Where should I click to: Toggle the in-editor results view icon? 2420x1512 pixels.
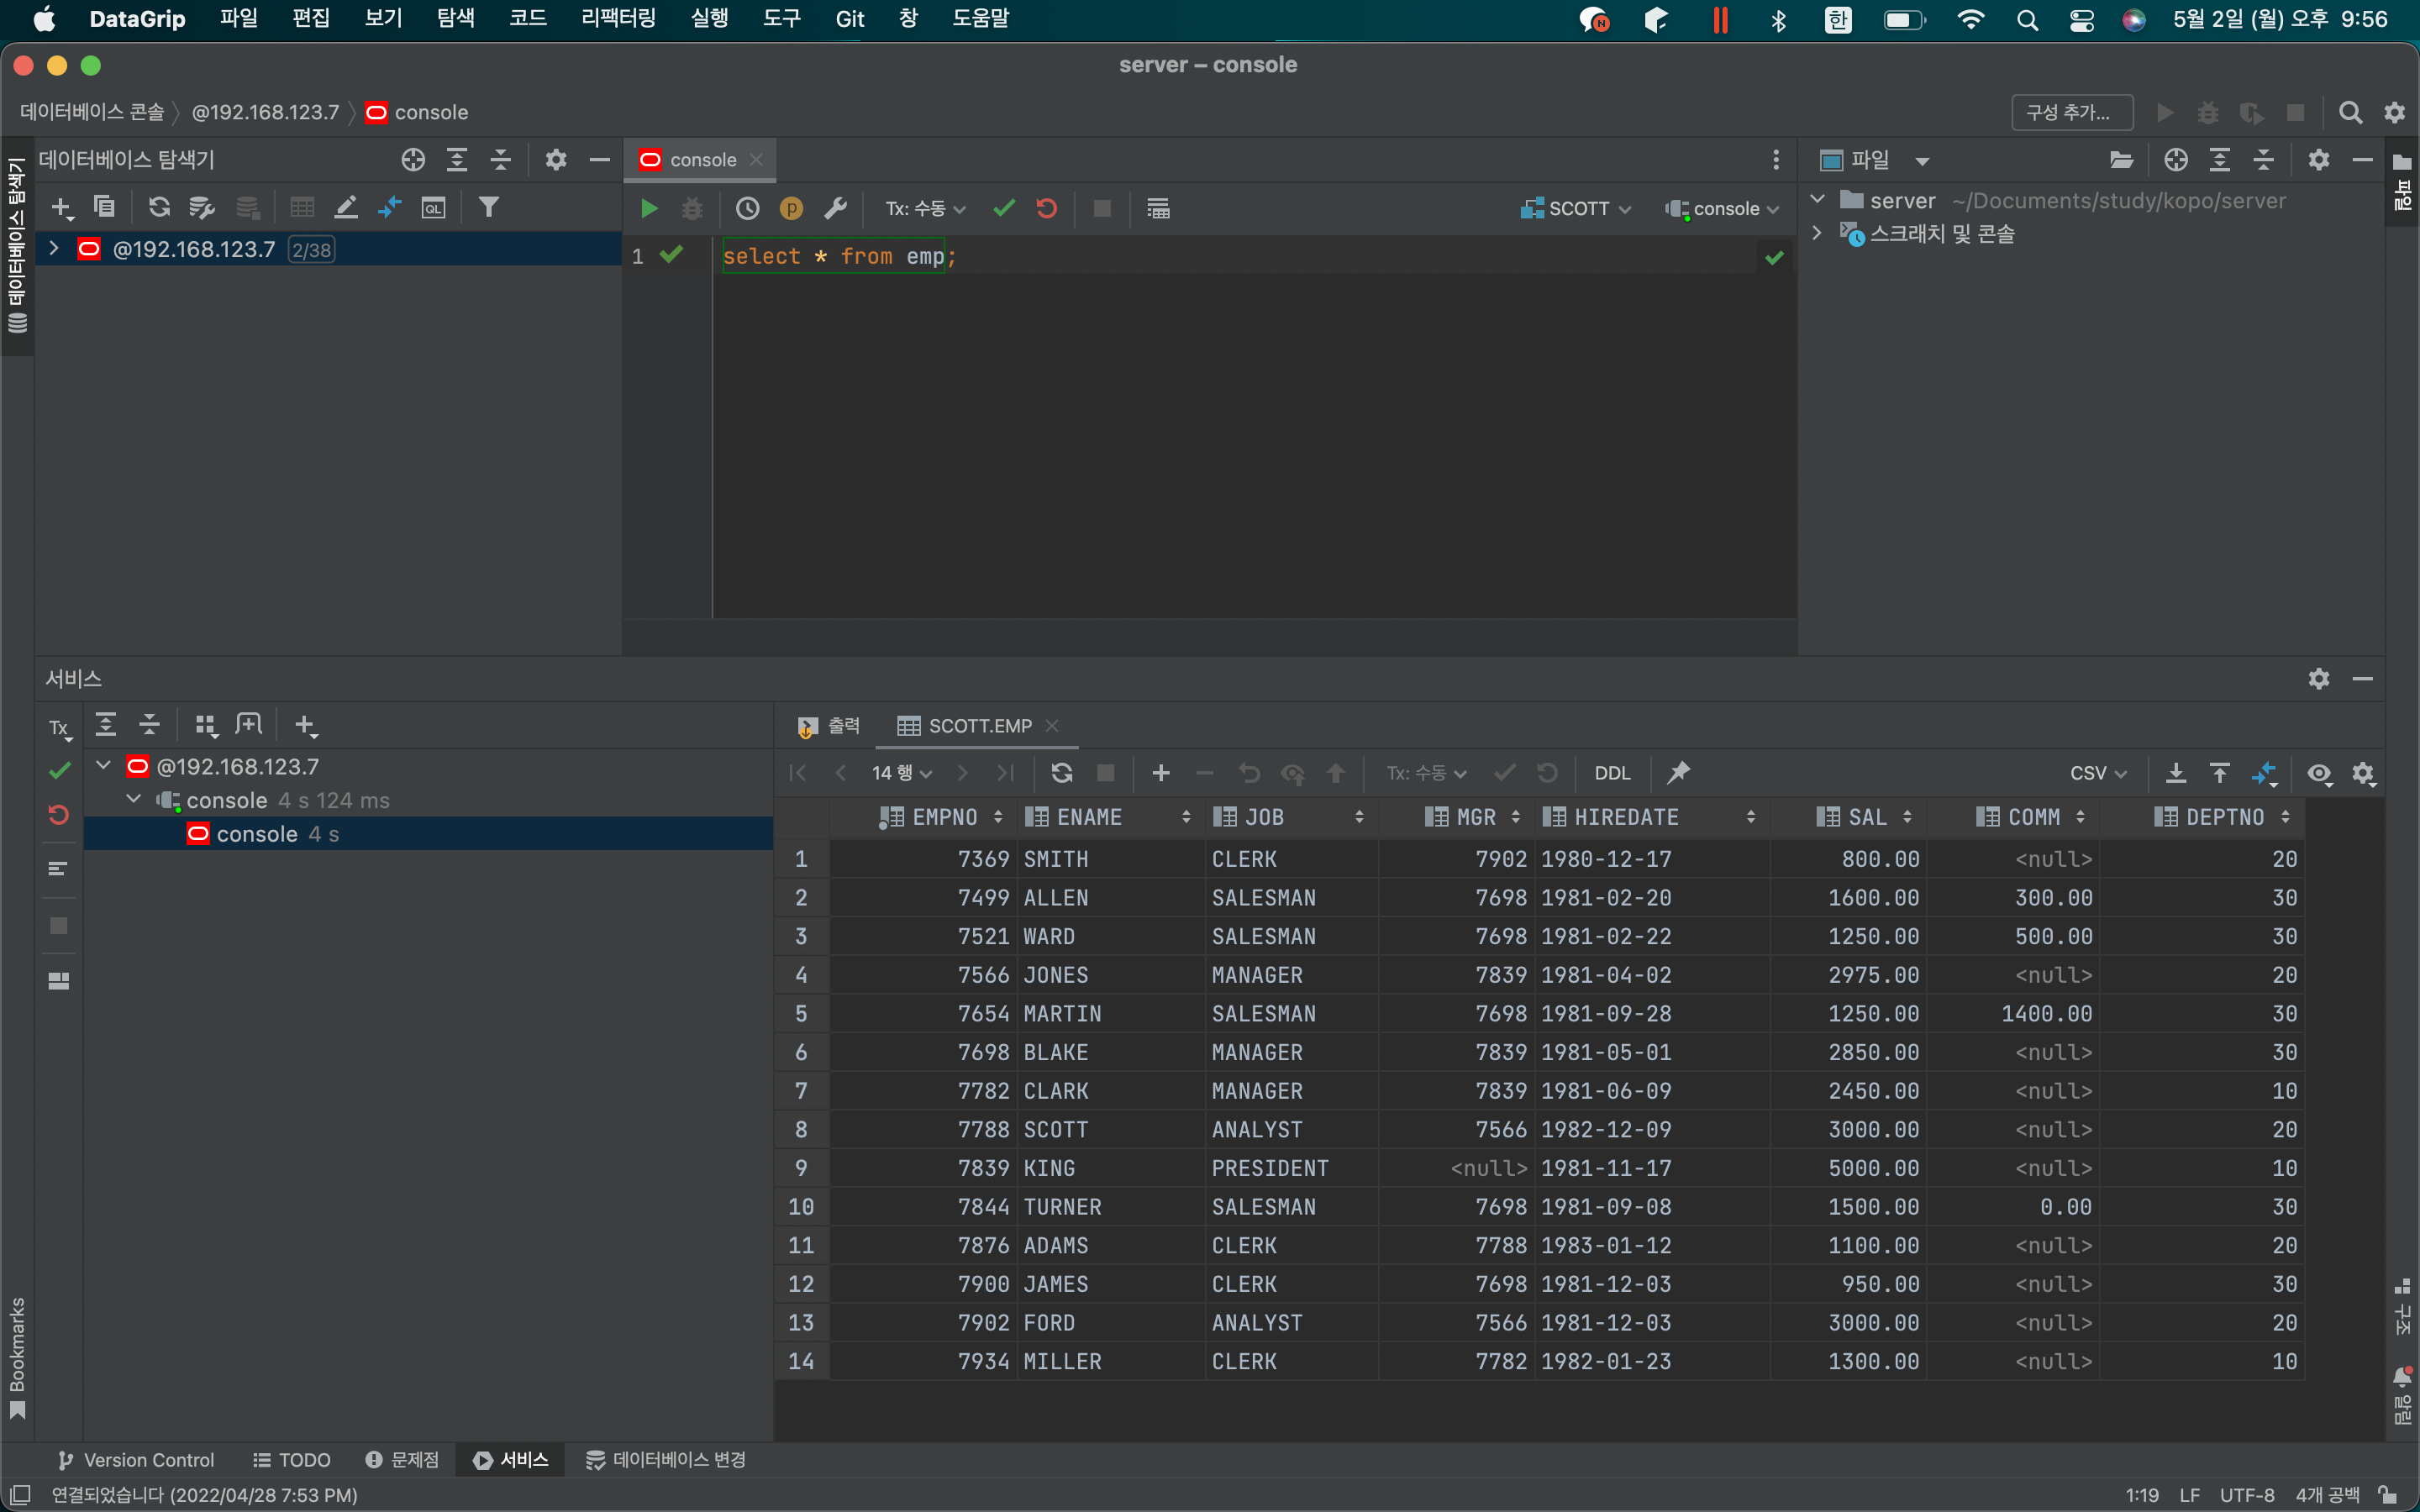[x=1158, y=208]
